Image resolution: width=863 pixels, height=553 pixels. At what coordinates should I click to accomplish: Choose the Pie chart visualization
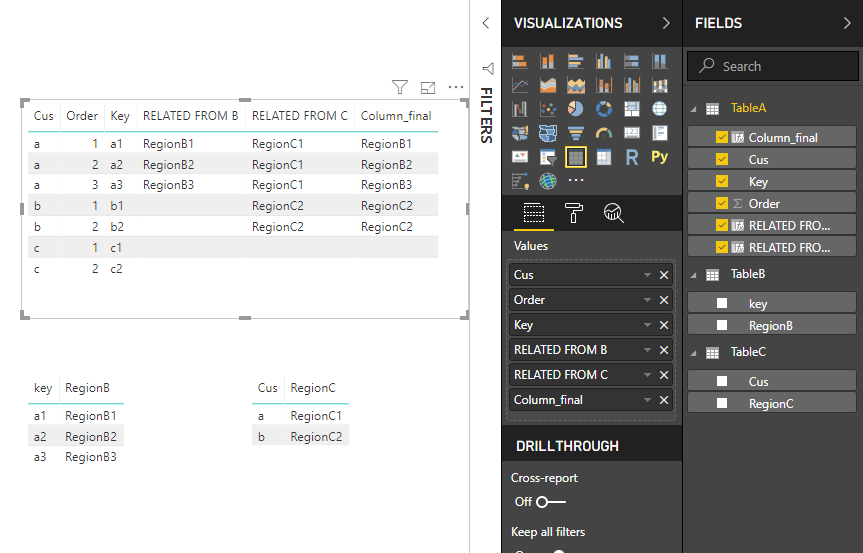click(576, 109)
